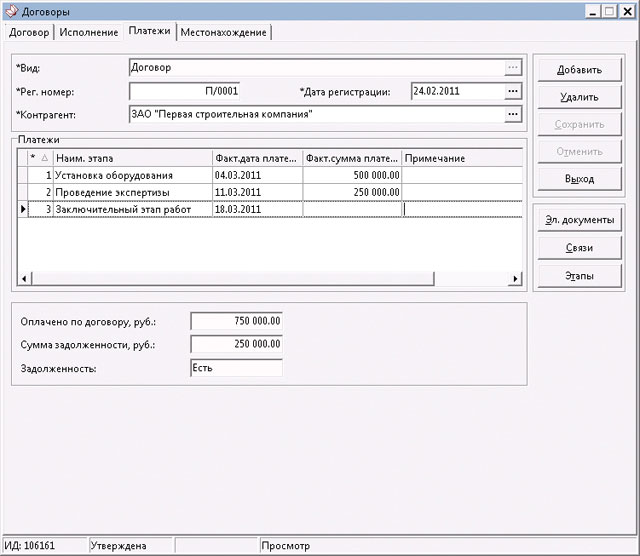Screen dimensions: 640x556
Task: Click the date cell 04.03.2011
Action: tap(258, 175)
